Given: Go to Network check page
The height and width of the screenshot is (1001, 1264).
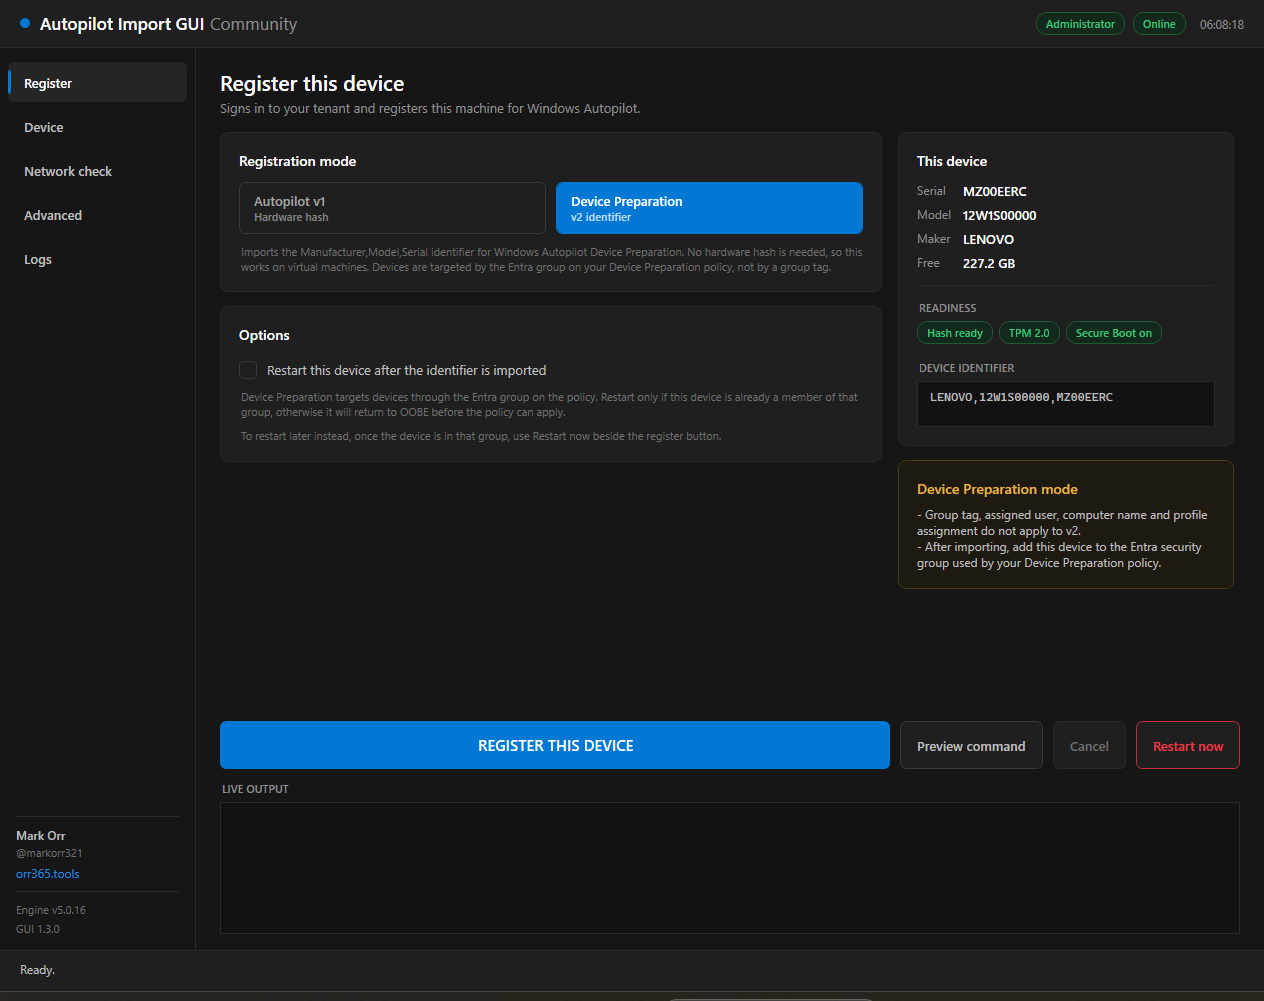Looking at the screenshot, I should (x=97, y=171).
